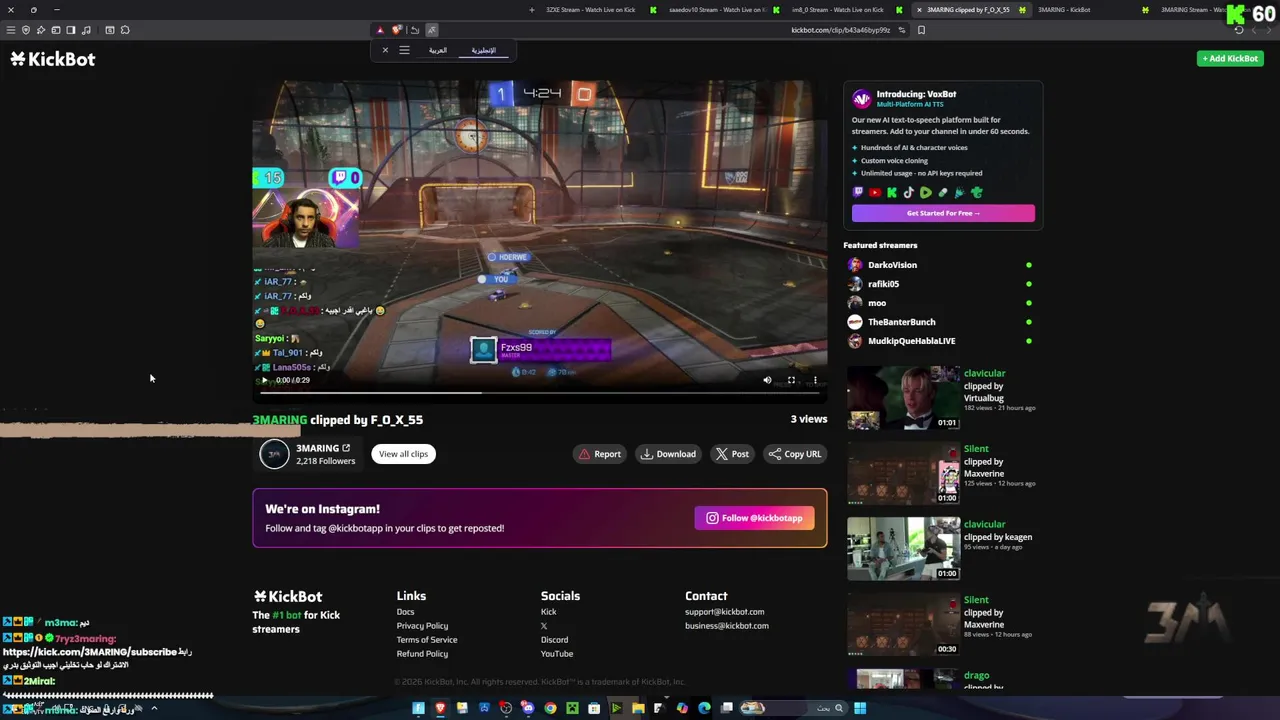The image size is (1280, 720).
Task: Open the browser hamburger menu
Action: pos(11,30)
